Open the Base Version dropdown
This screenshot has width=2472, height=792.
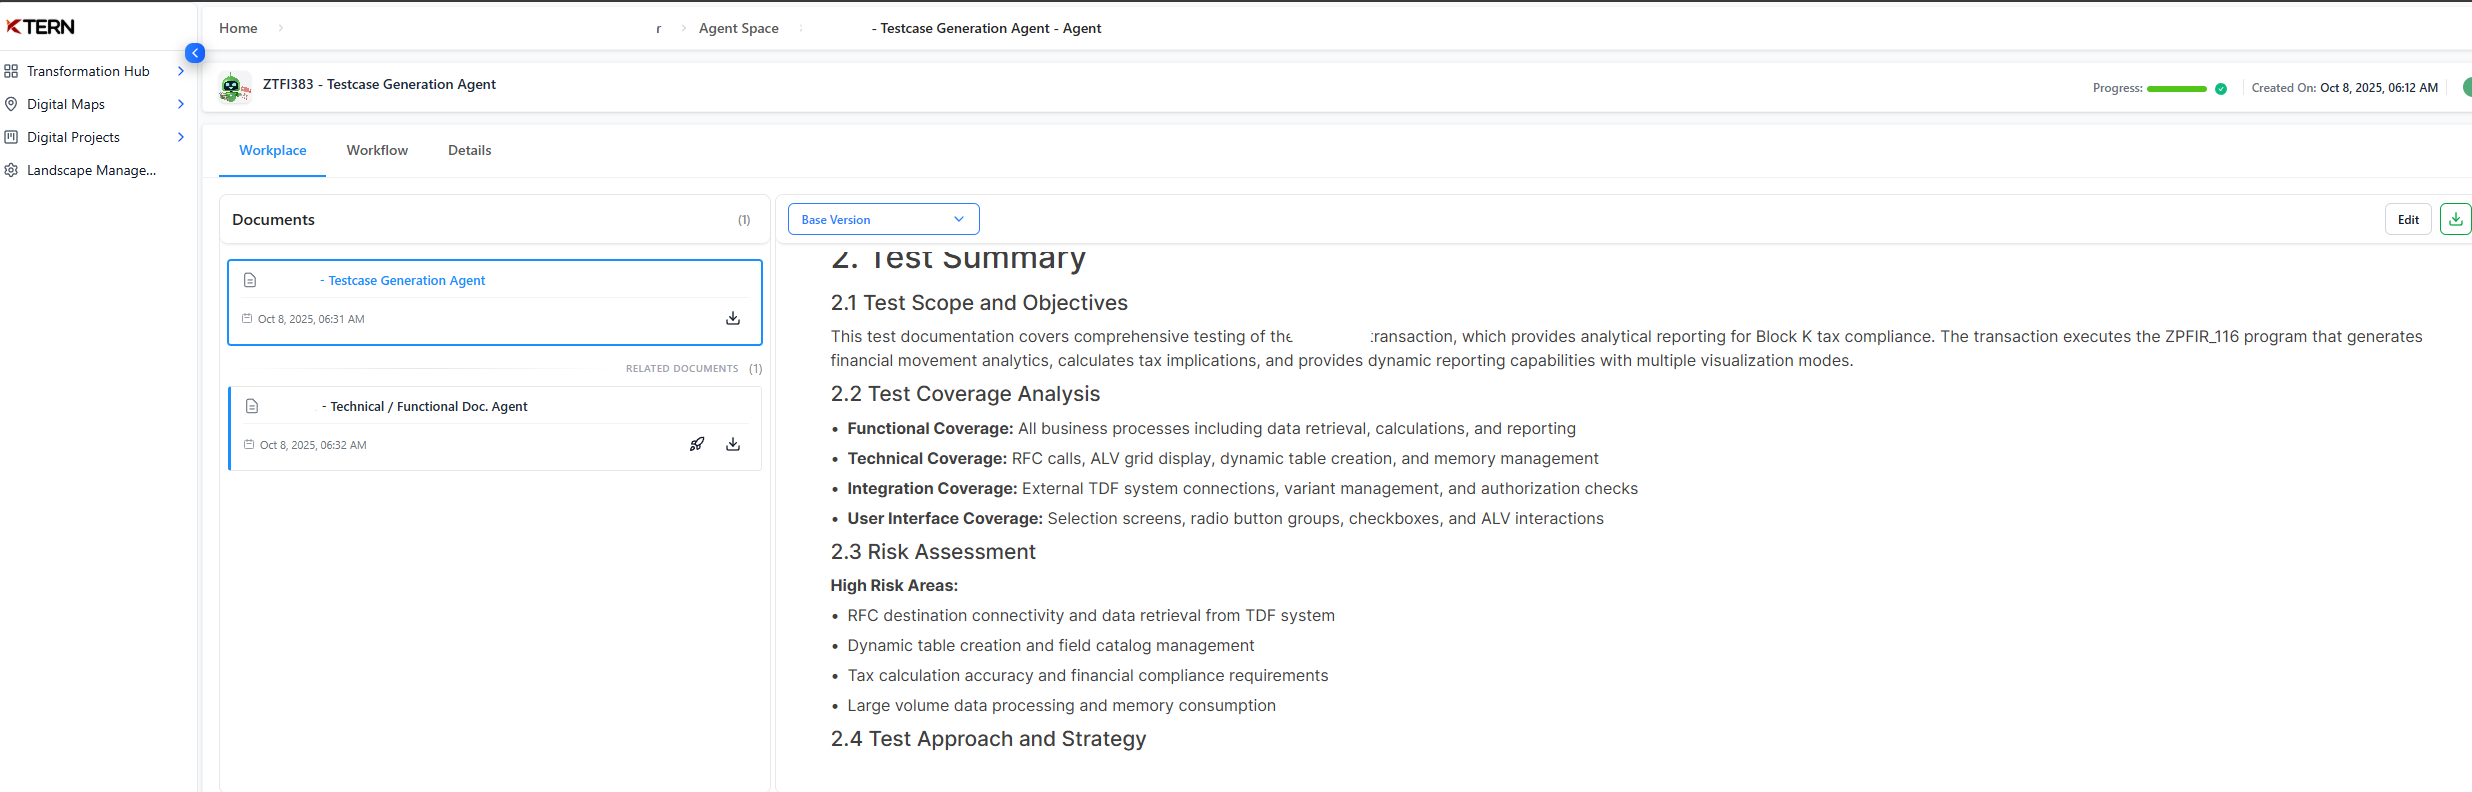pos(883,219)
